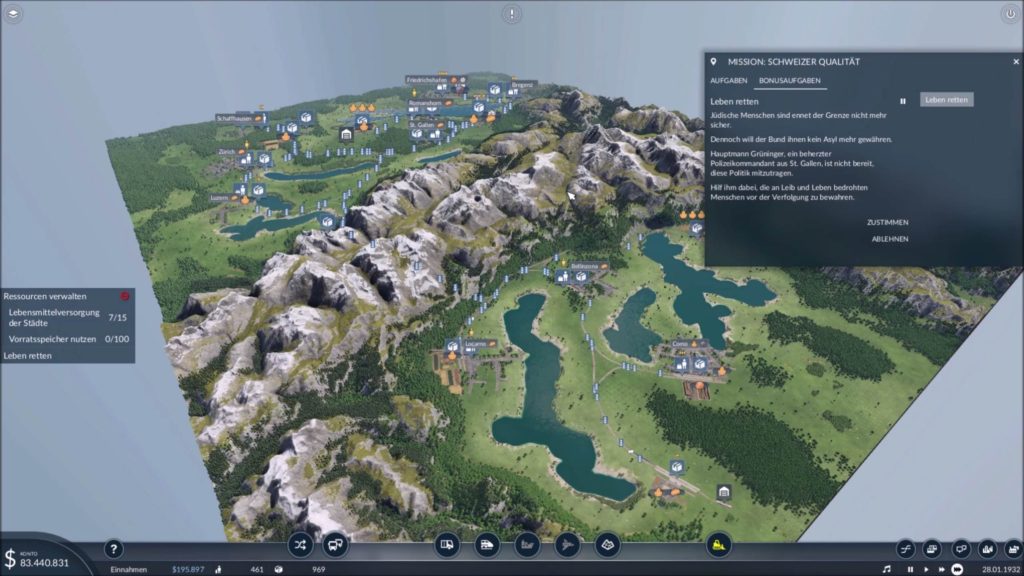
Task: Open the map layers icon
Action: tap(13, 13)
